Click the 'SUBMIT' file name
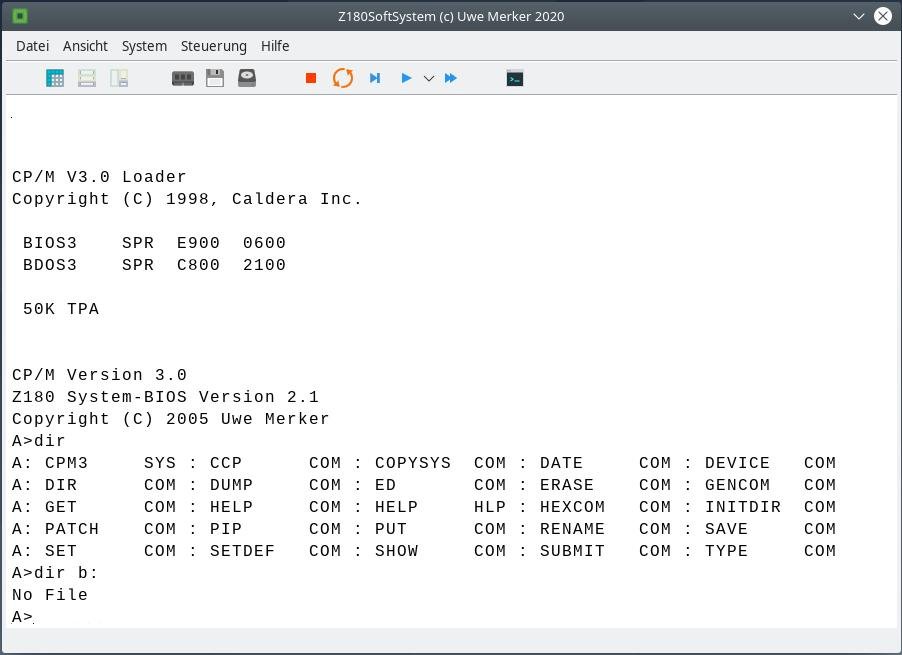Viewport: 902px width, 655px height. click(572, 551)
